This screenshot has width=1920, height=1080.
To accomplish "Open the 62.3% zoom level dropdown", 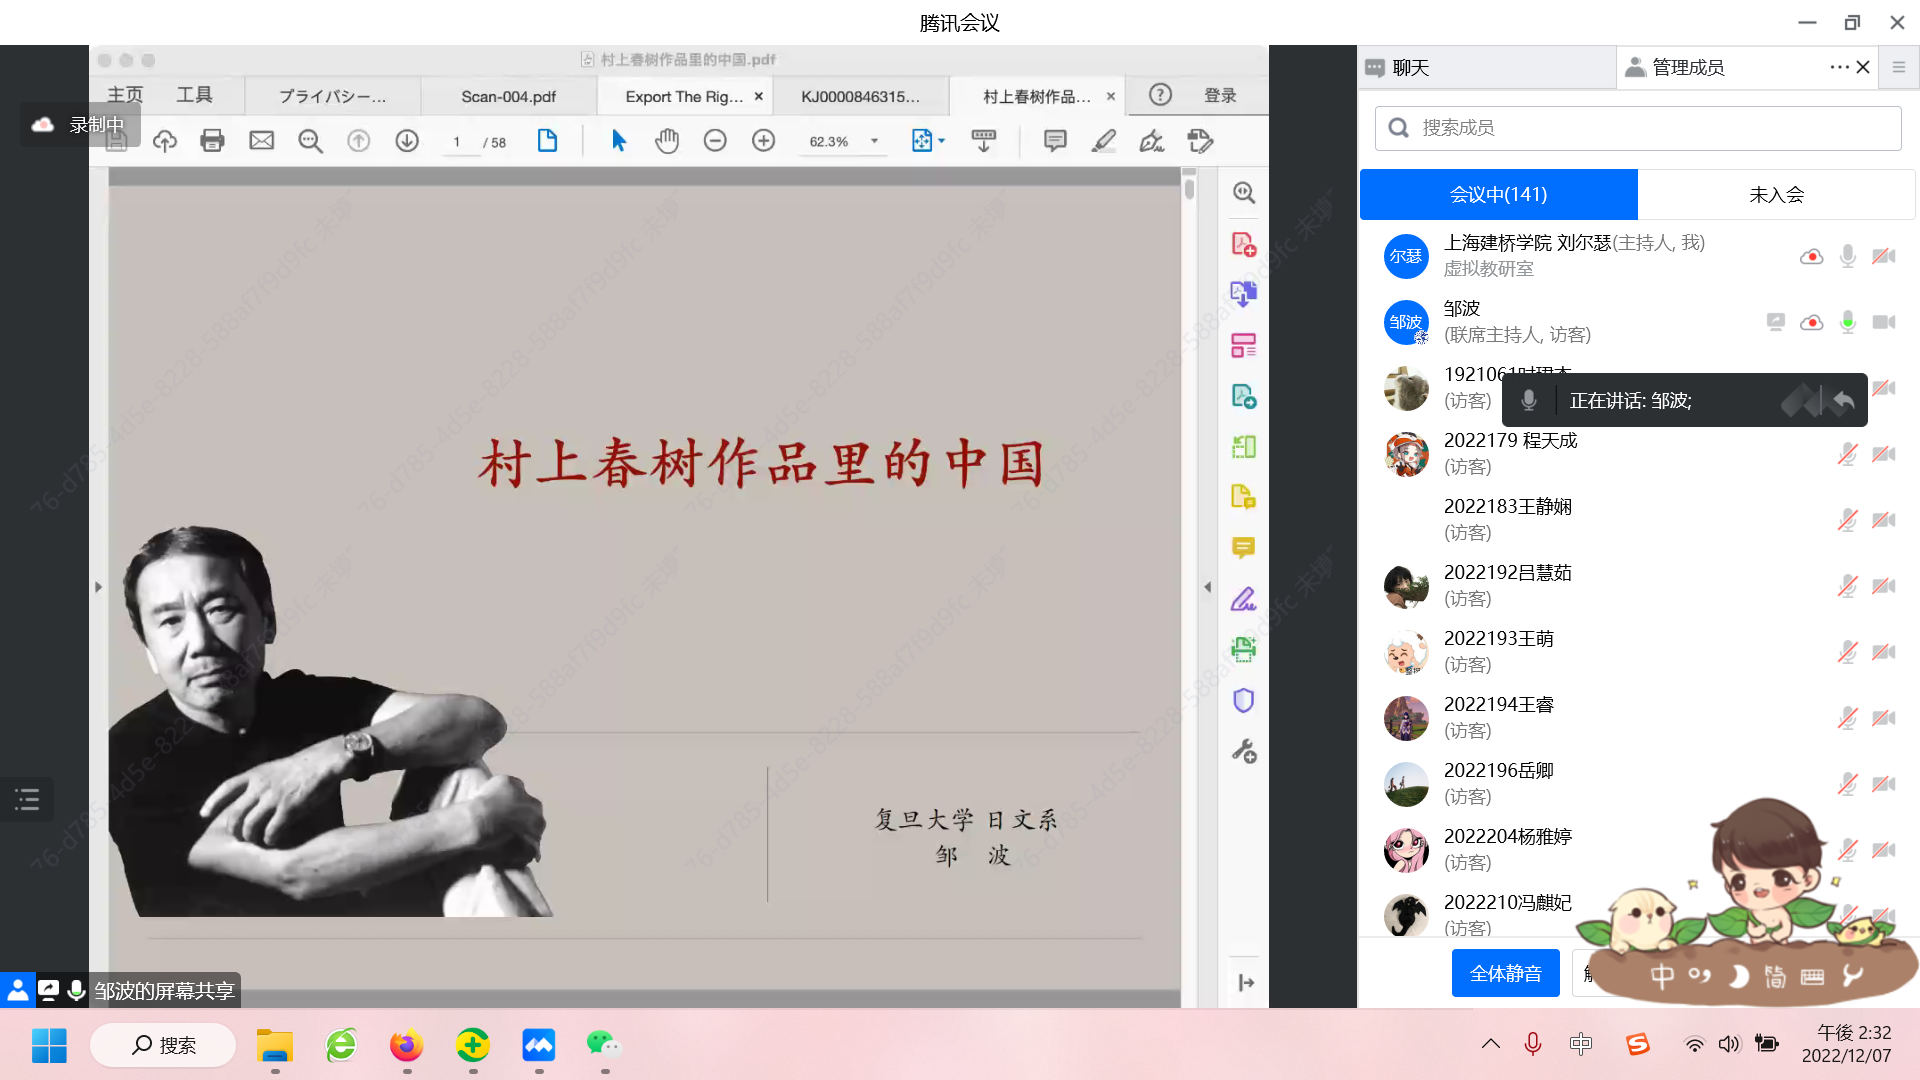I will [874, 141].
